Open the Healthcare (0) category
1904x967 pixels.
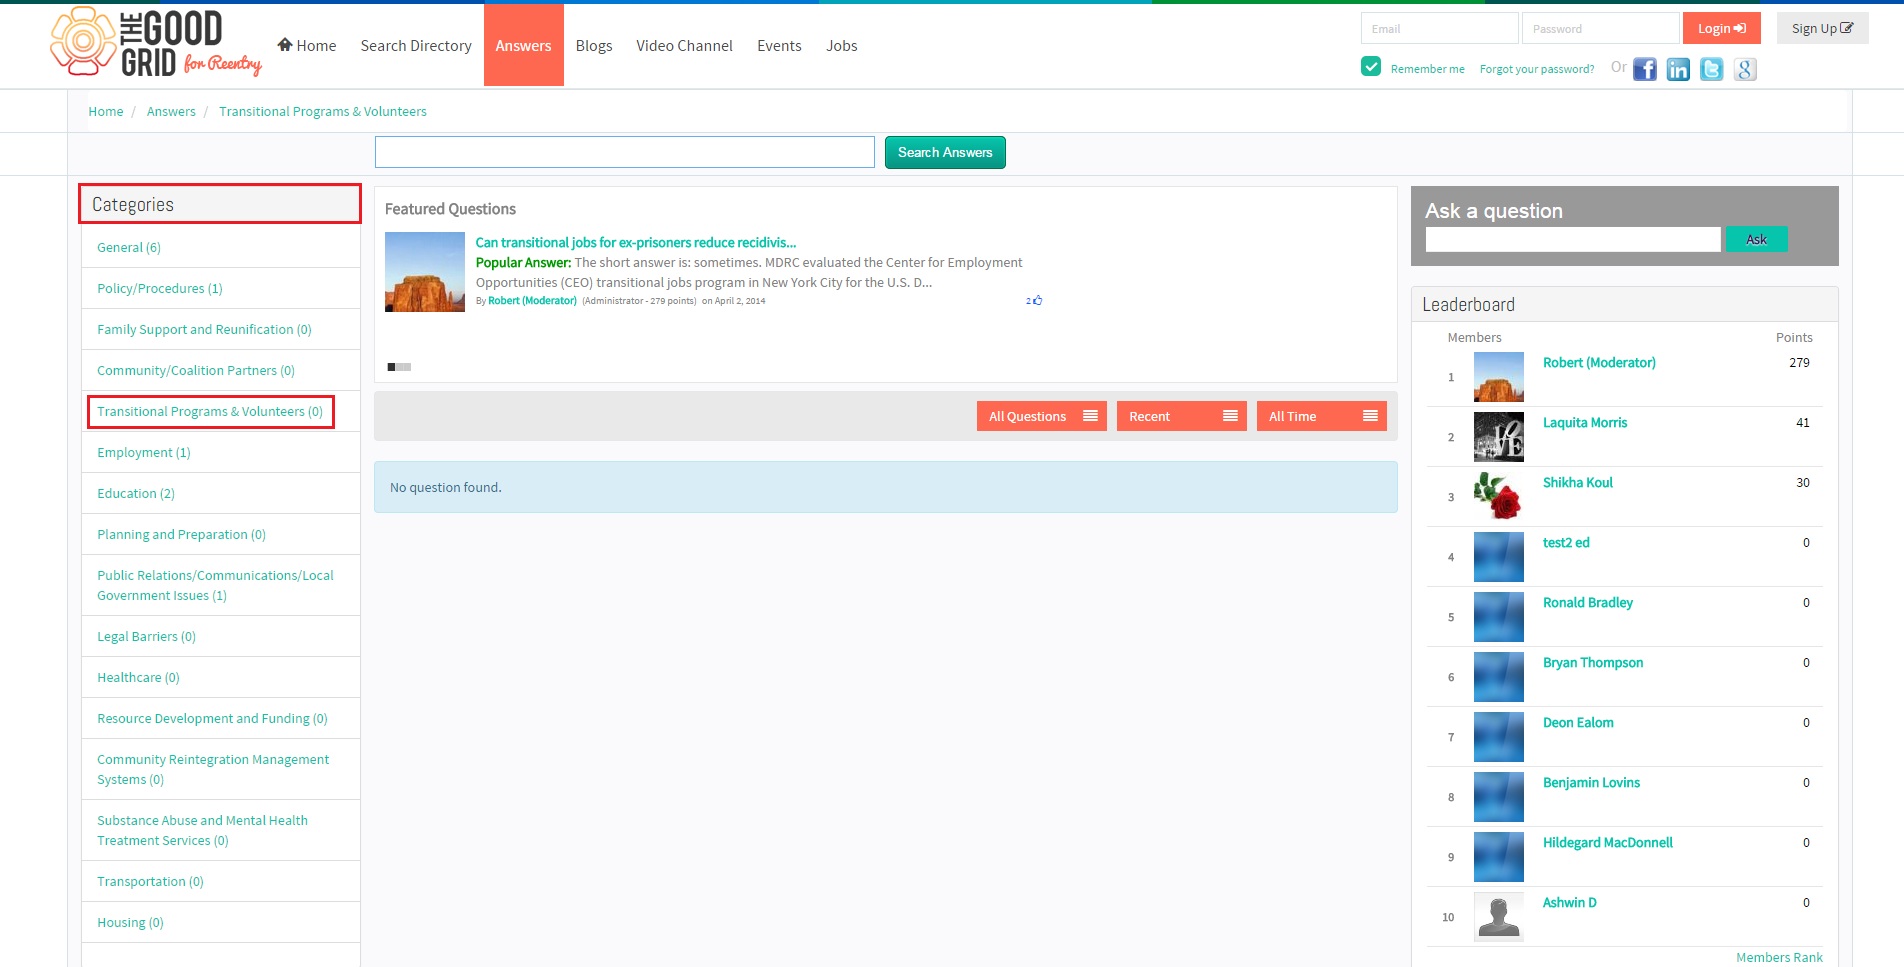pyautogui.click(x=138, y=677)
